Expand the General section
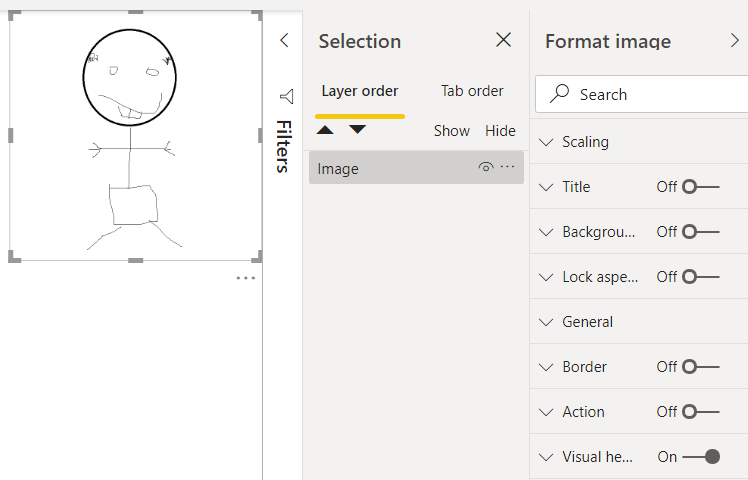 [x=546, y=322]
